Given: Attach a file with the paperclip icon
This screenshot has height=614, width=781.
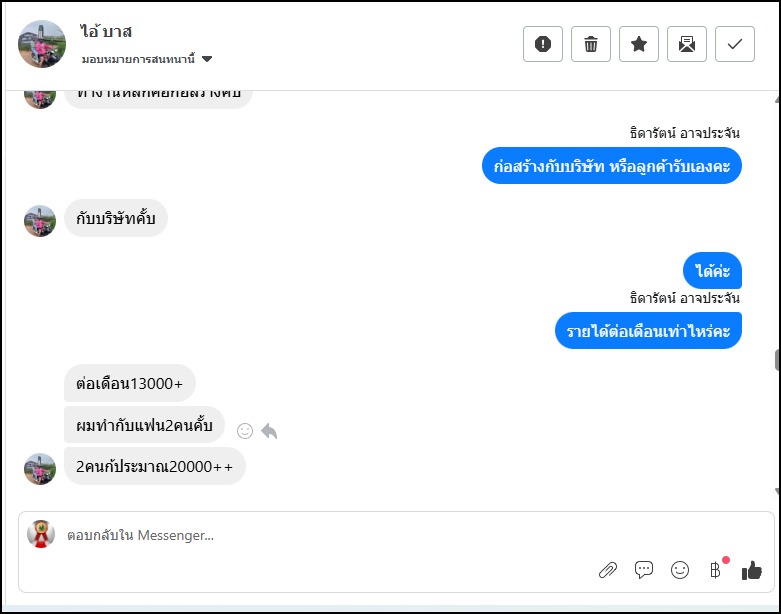Looking at the screenshot, I should coord(608,570).
